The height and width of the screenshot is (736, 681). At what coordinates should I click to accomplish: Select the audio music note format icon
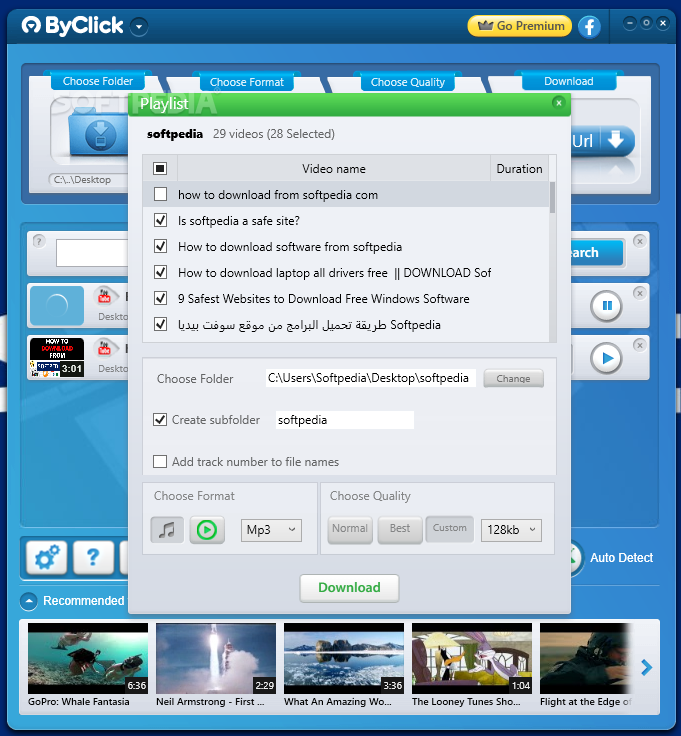pos(167,530)
